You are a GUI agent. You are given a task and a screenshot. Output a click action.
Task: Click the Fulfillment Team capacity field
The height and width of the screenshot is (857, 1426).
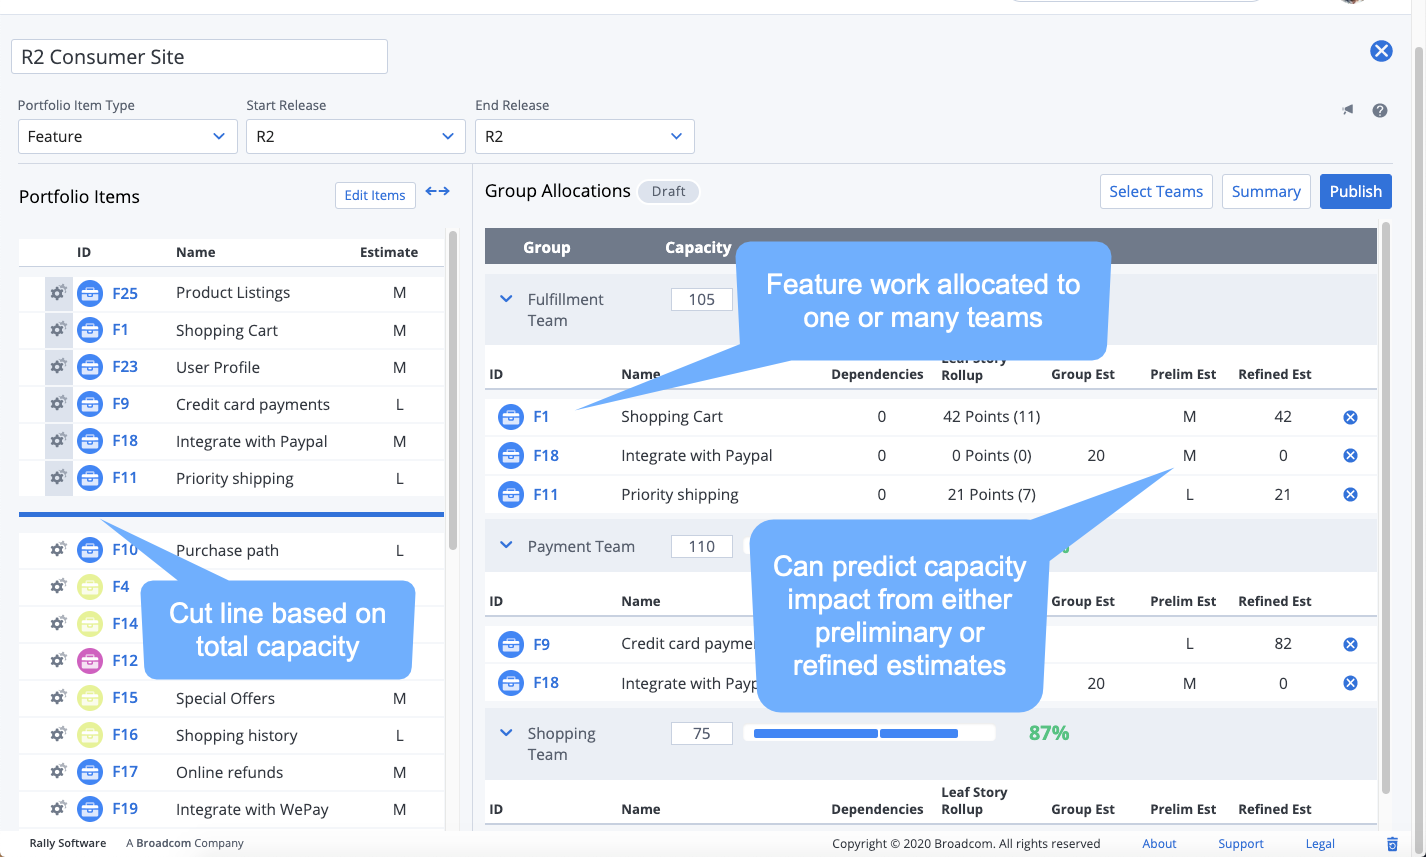(701, 300)
